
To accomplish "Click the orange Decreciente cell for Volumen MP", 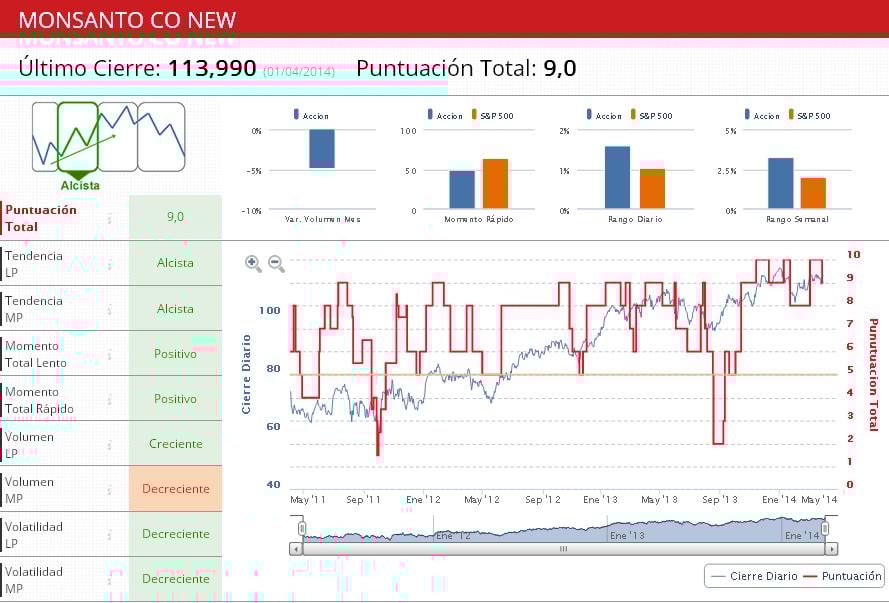I will pos(175,489).
